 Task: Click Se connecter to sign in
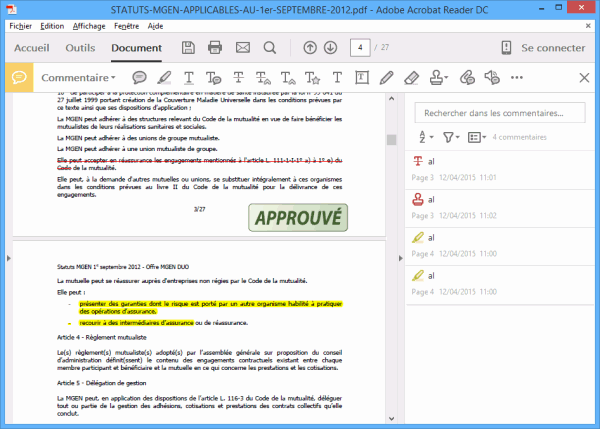pos(553,48)
